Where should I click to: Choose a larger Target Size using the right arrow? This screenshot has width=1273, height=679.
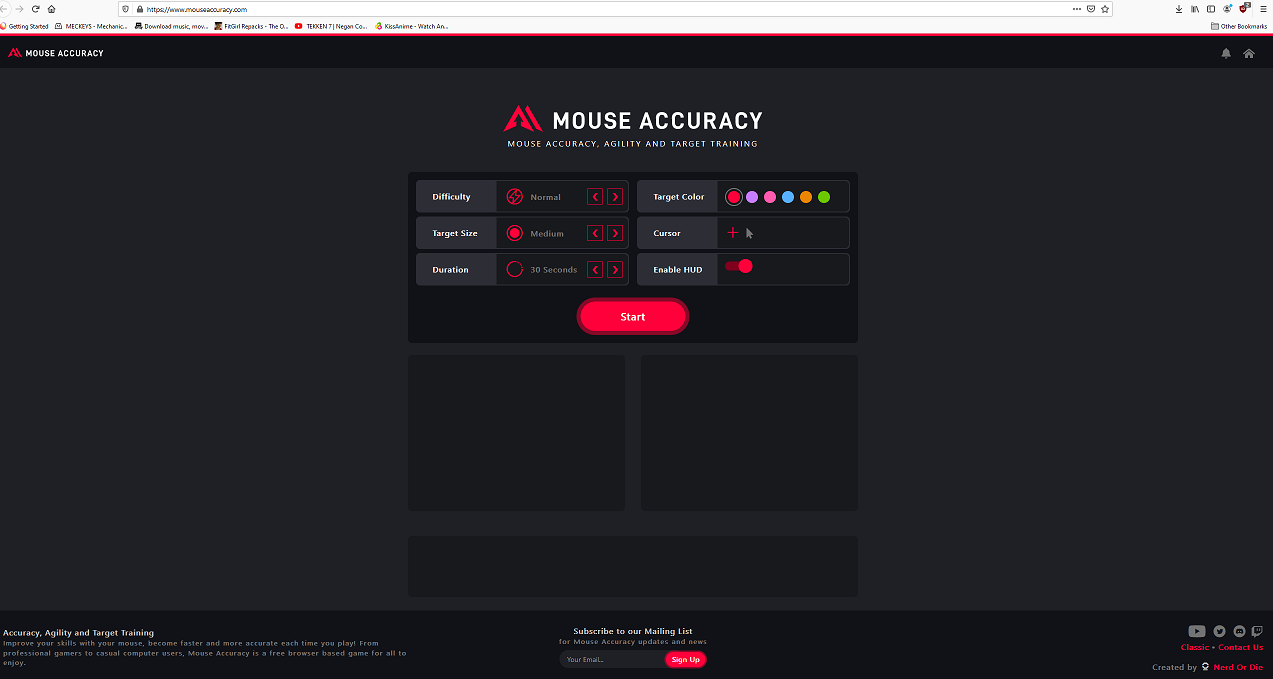pyautogui.click(x=615, y=233)
